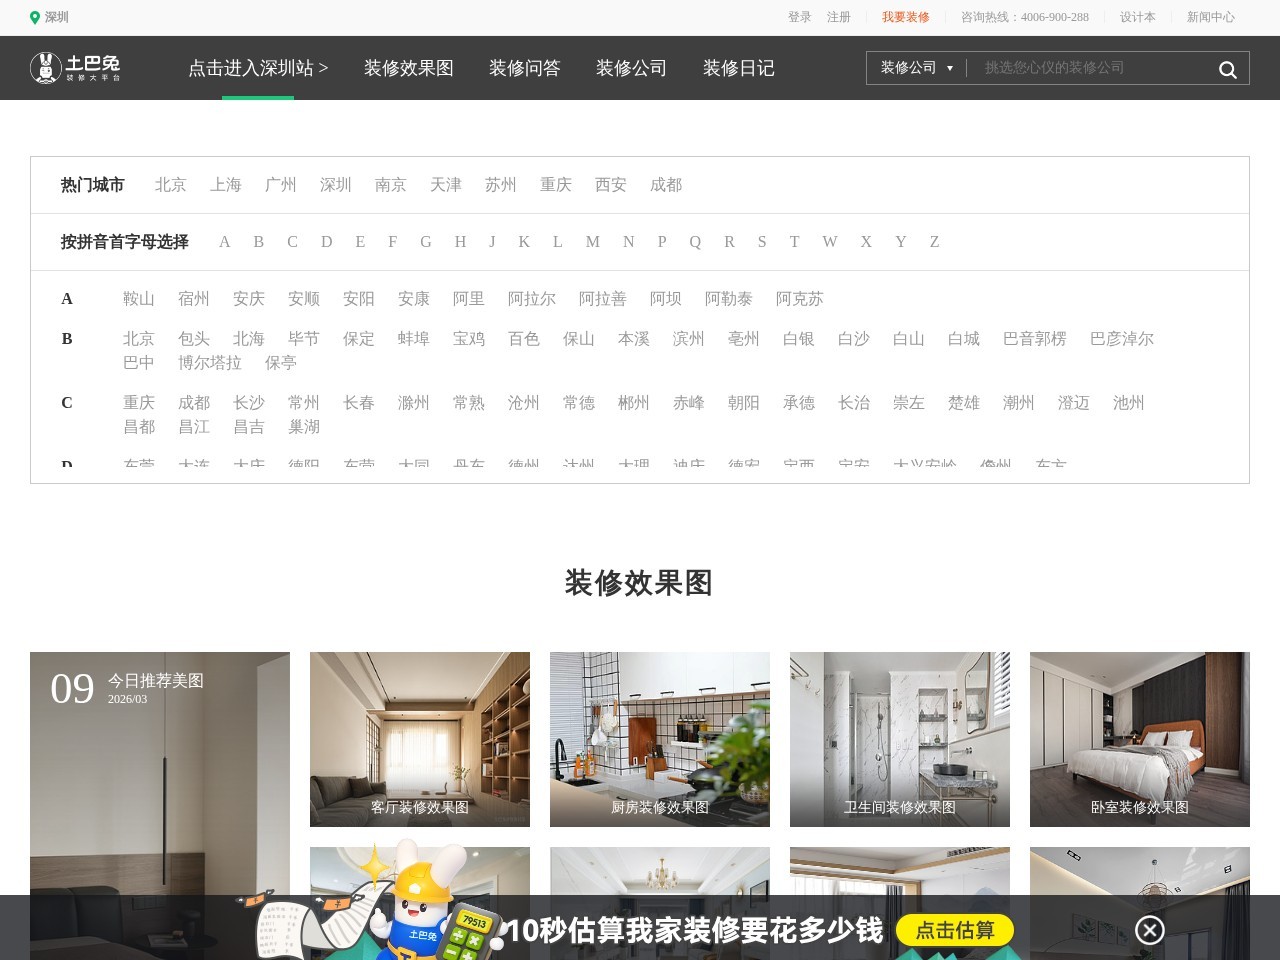The height and width of the screenshot is (960, 1280).
Task: Click the decoration company search input field
Action: (1090, 68)
